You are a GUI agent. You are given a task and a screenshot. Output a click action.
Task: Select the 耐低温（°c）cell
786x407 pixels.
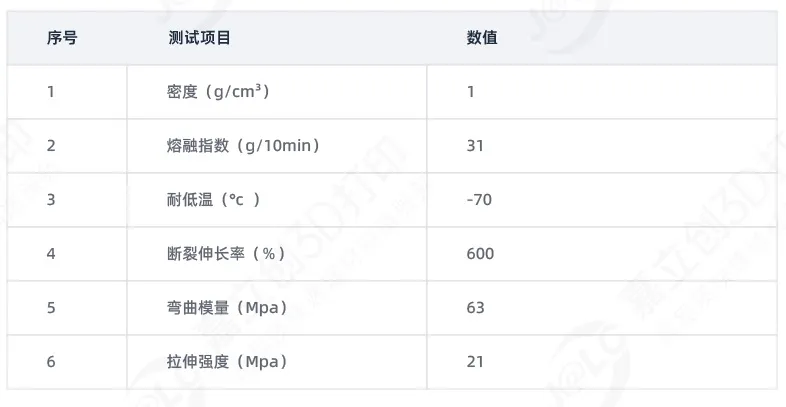coord(214,200)
